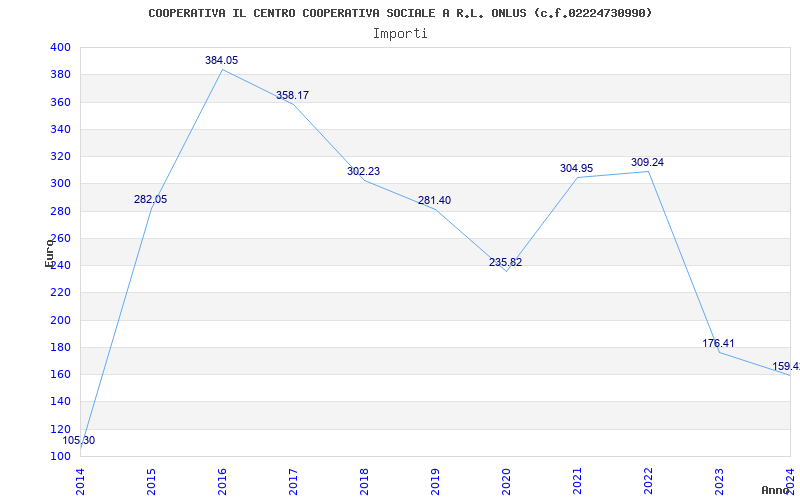Click the 400 y-axis tick label
Screen dimensions: 800x500
pyautogui.click(x=60, y=47)
